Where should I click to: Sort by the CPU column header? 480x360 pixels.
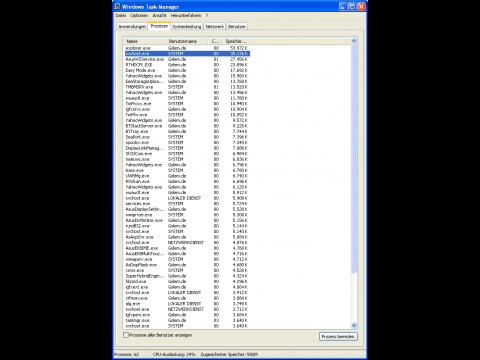pos(216,41)
